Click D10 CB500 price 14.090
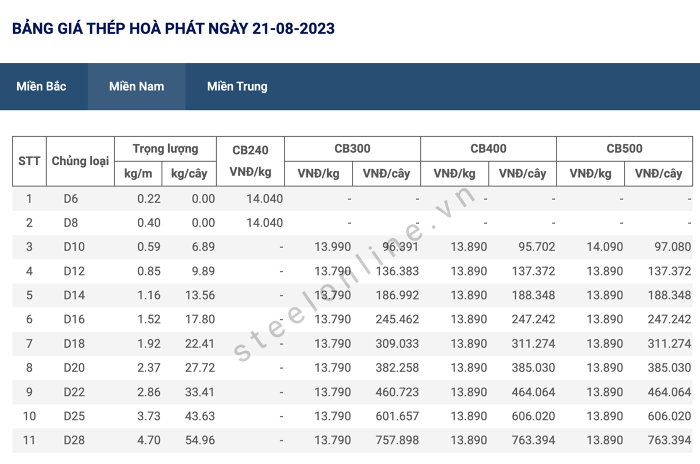This screenshot has width=700, height=464. [x=604, y=247]
